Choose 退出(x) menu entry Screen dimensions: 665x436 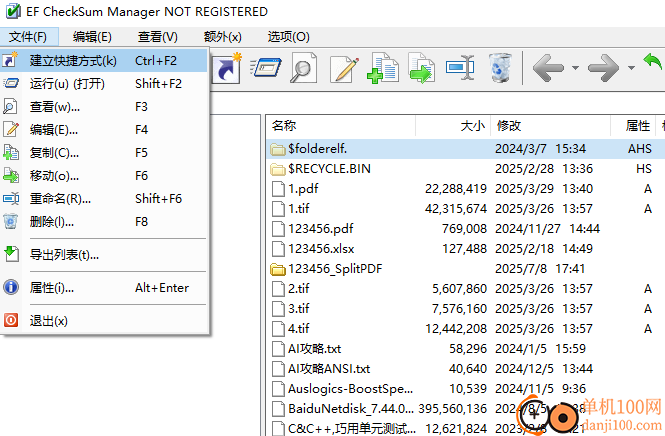(104, 321)
